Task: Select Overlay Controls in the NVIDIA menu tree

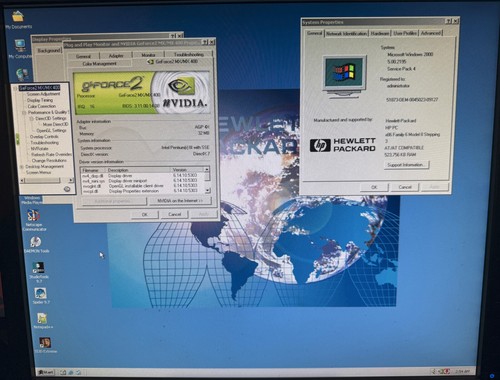Action: [44, 136]
